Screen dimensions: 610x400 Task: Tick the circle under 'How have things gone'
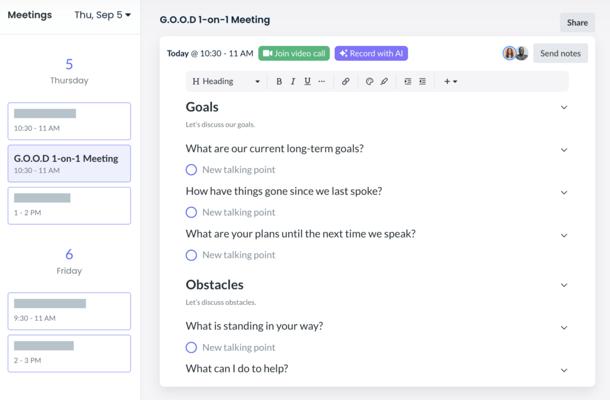coord(191,212)
